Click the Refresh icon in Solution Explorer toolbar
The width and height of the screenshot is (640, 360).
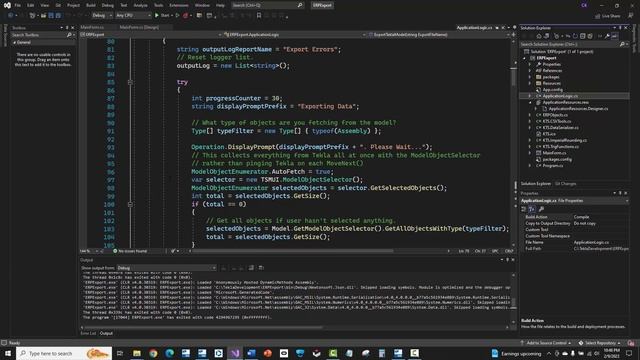(x=575, y=36)
